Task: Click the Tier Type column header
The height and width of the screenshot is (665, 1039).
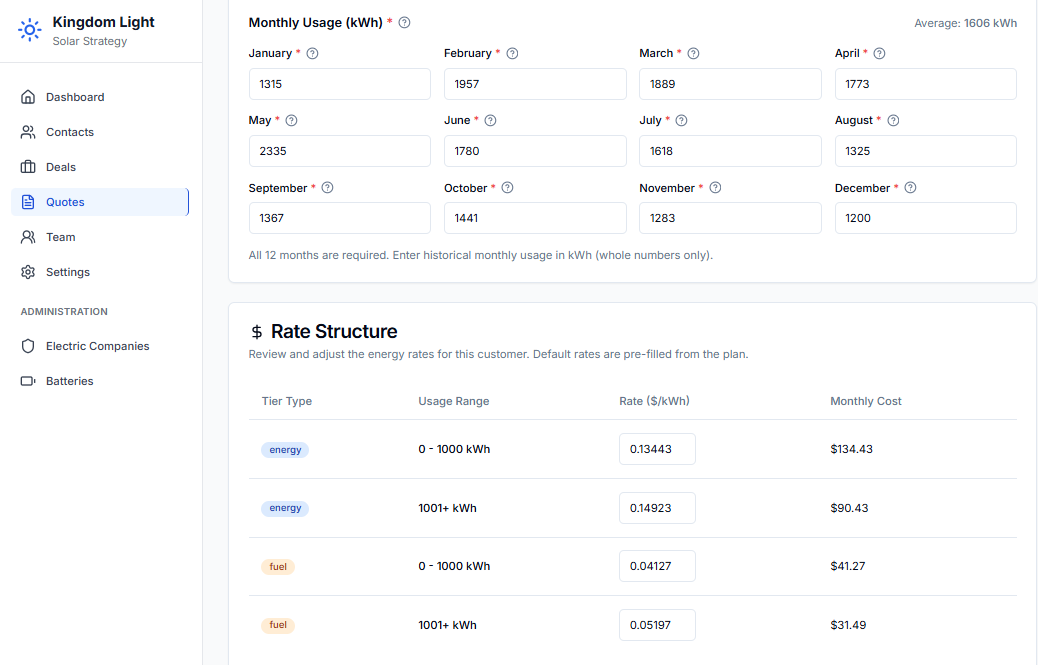Action: pyautogui.click(x=287, y=401)
